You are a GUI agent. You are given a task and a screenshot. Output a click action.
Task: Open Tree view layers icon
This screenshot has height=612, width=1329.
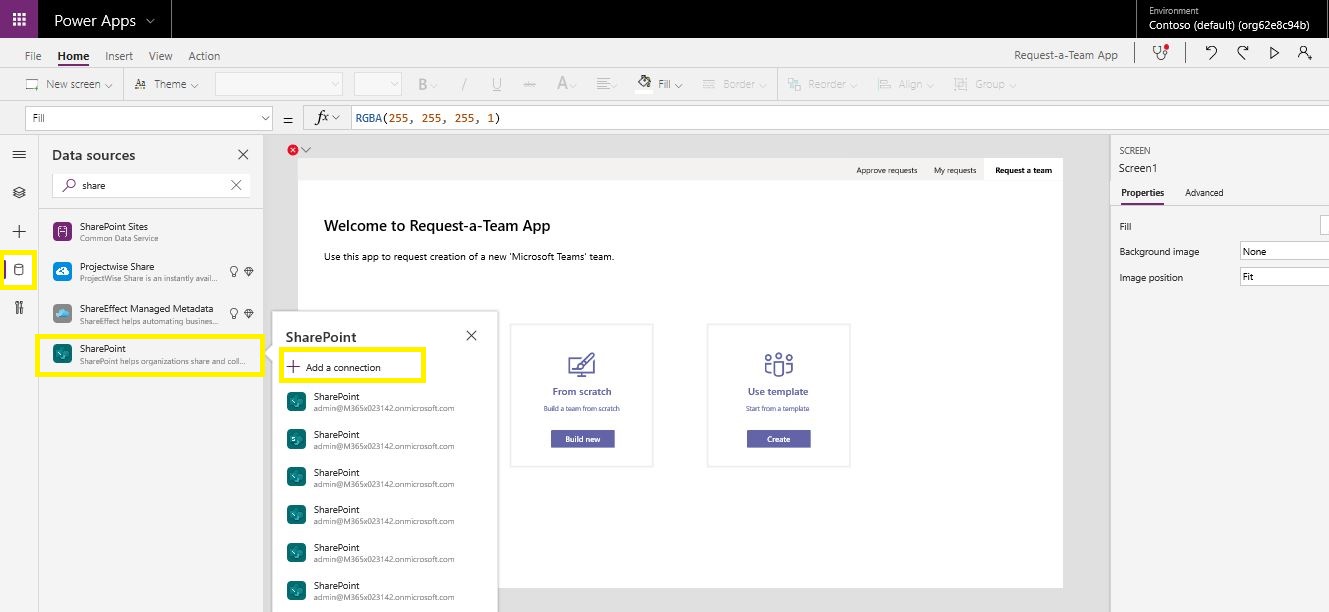tap(19, 192)
